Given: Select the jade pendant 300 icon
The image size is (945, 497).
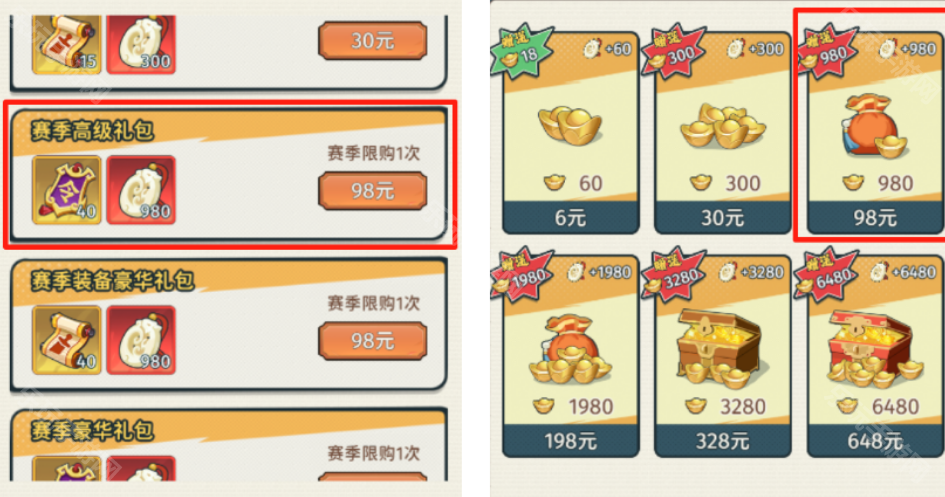Looking at the screenshot, I should coord(142,45).
